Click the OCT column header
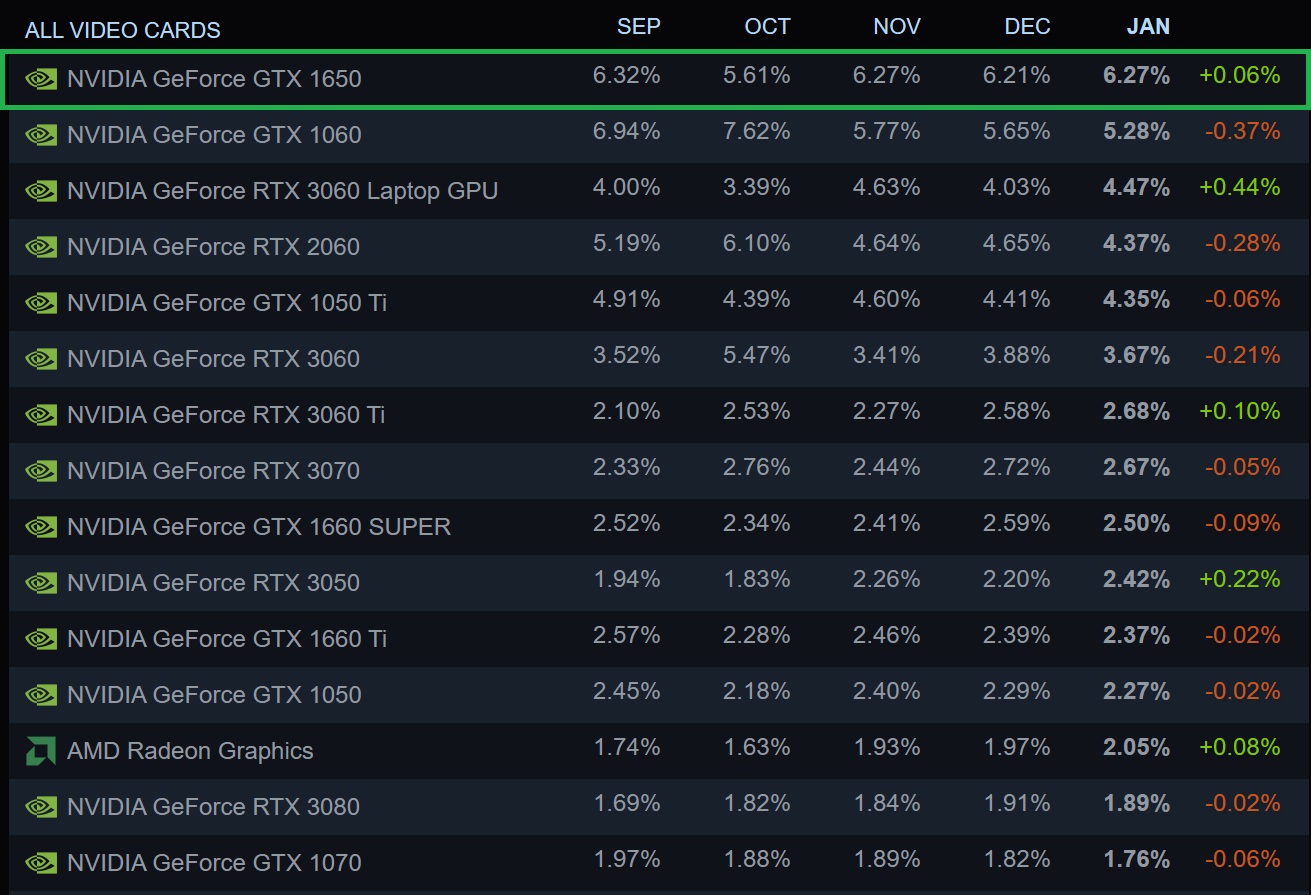The height and width of the screenshot is (895, 1311). 767,27
